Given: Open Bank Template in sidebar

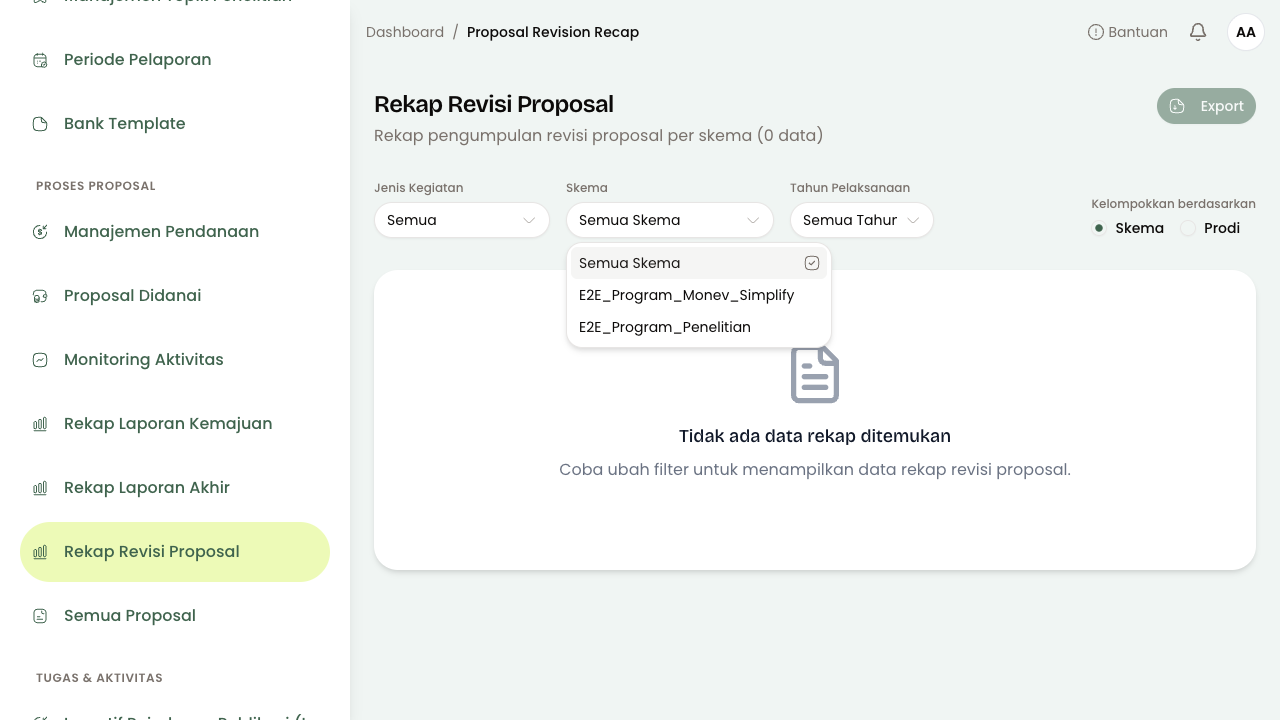Looking at the screenshot, I should coord(175,124).
